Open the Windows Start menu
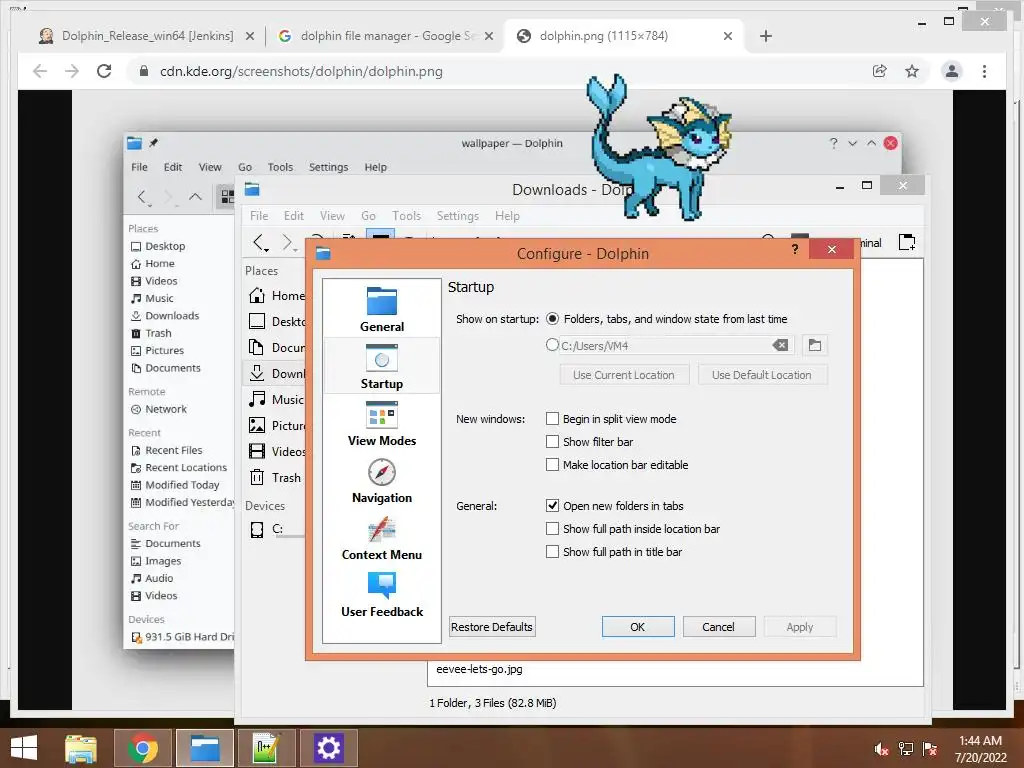This screenshot has width=1024, height=768. point(24,748)
